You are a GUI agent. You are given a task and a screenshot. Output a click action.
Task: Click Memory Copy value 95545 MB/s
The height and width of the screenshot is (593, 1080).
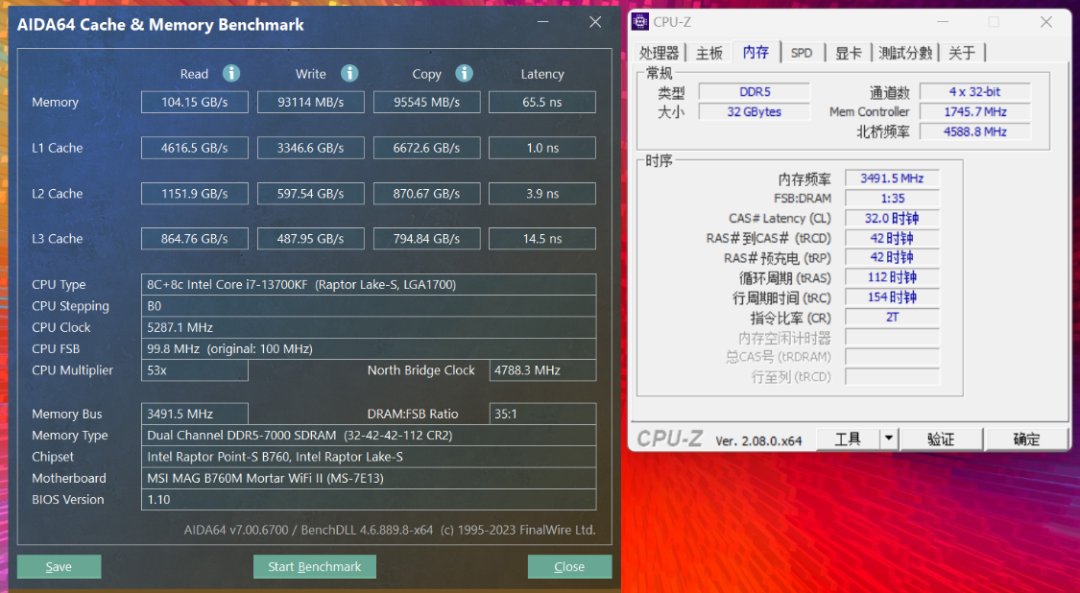point(426,102)
